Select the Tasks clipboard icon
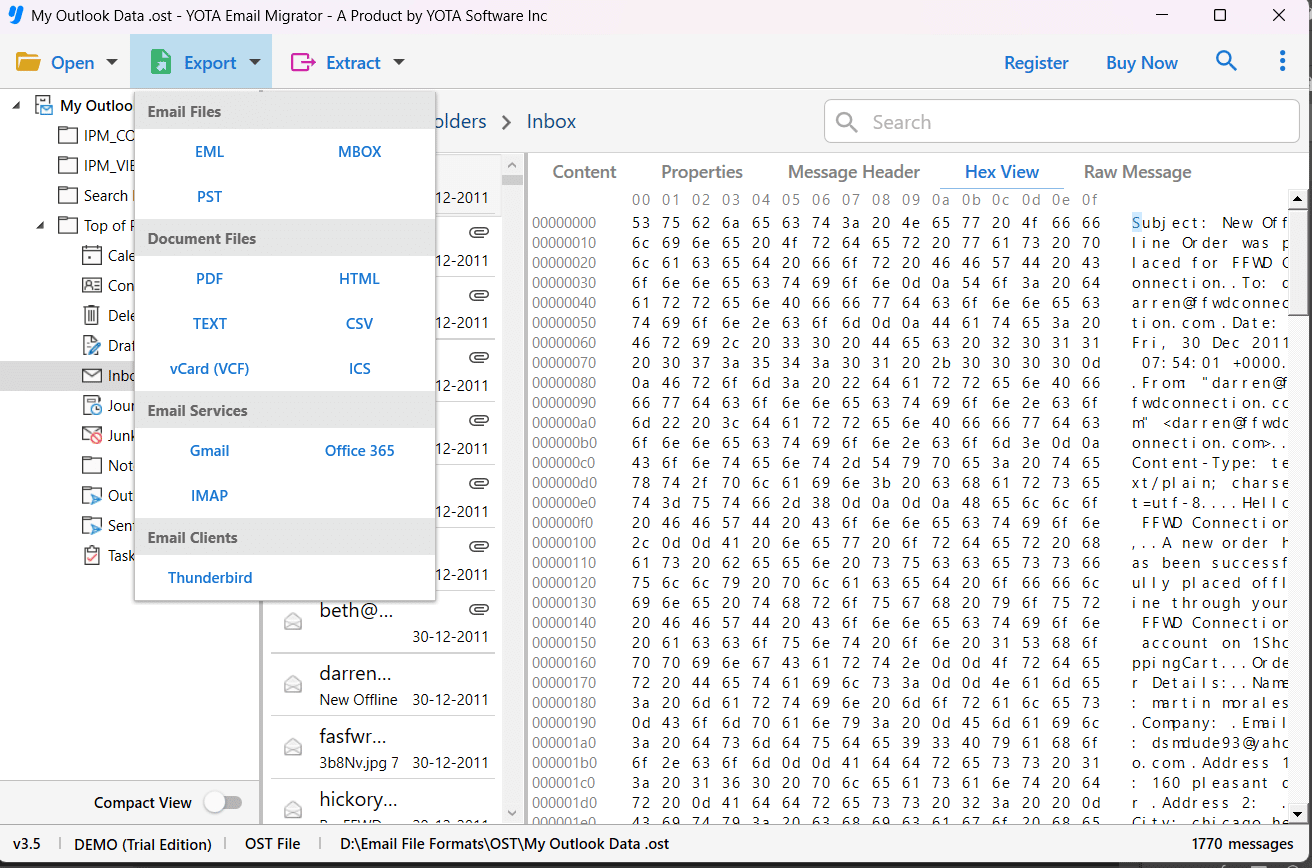 coord(92,555)
